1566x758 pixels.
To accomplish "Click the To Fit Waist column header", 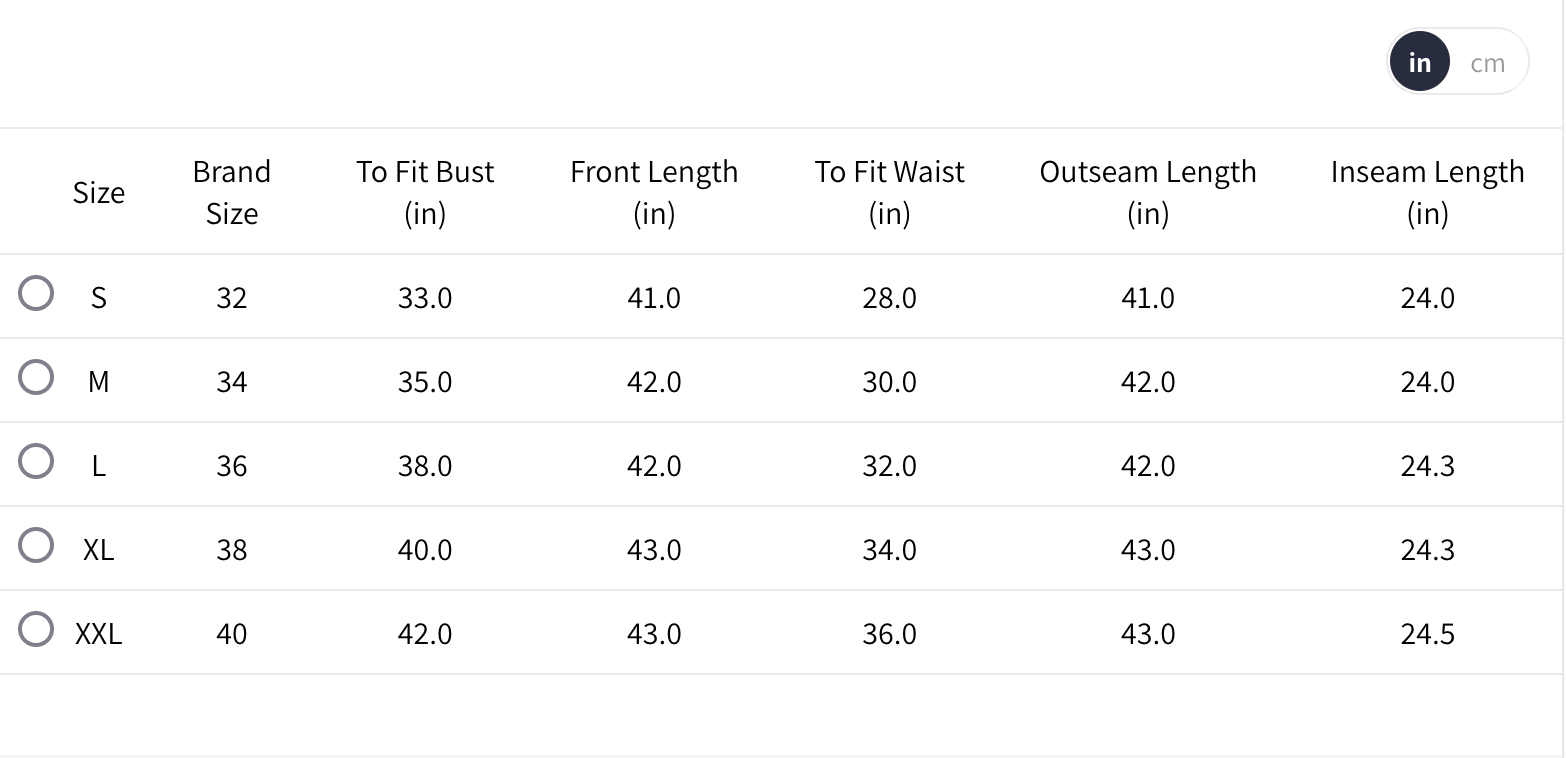I will click(889, 192).
